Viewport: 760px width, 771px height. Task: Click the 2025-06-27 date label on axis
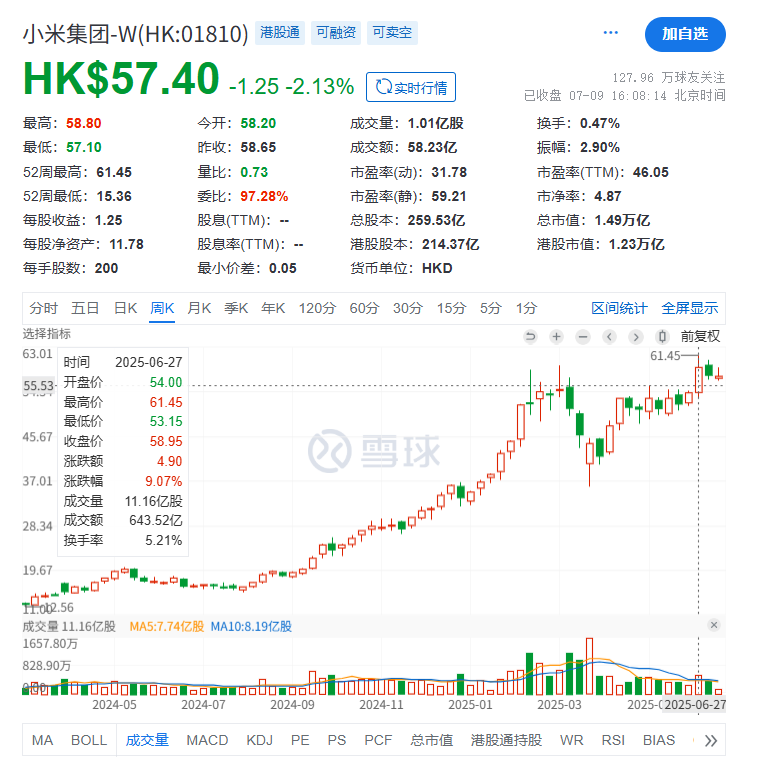695,705
